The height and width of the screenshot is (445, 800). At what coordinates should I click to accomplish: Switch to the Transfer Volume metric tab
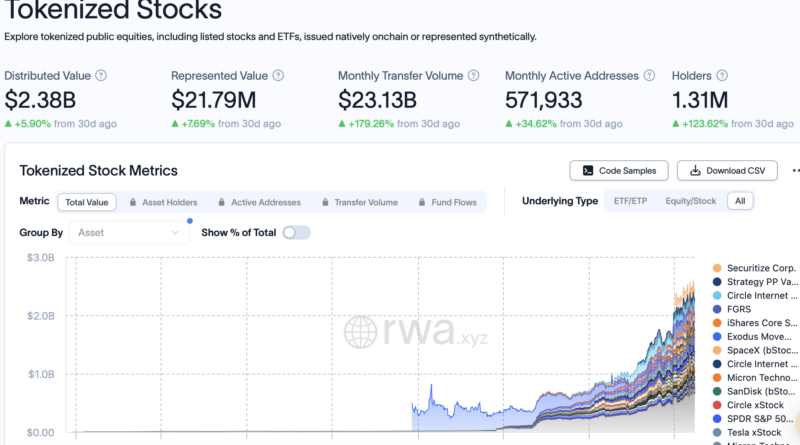coord(360,202)
